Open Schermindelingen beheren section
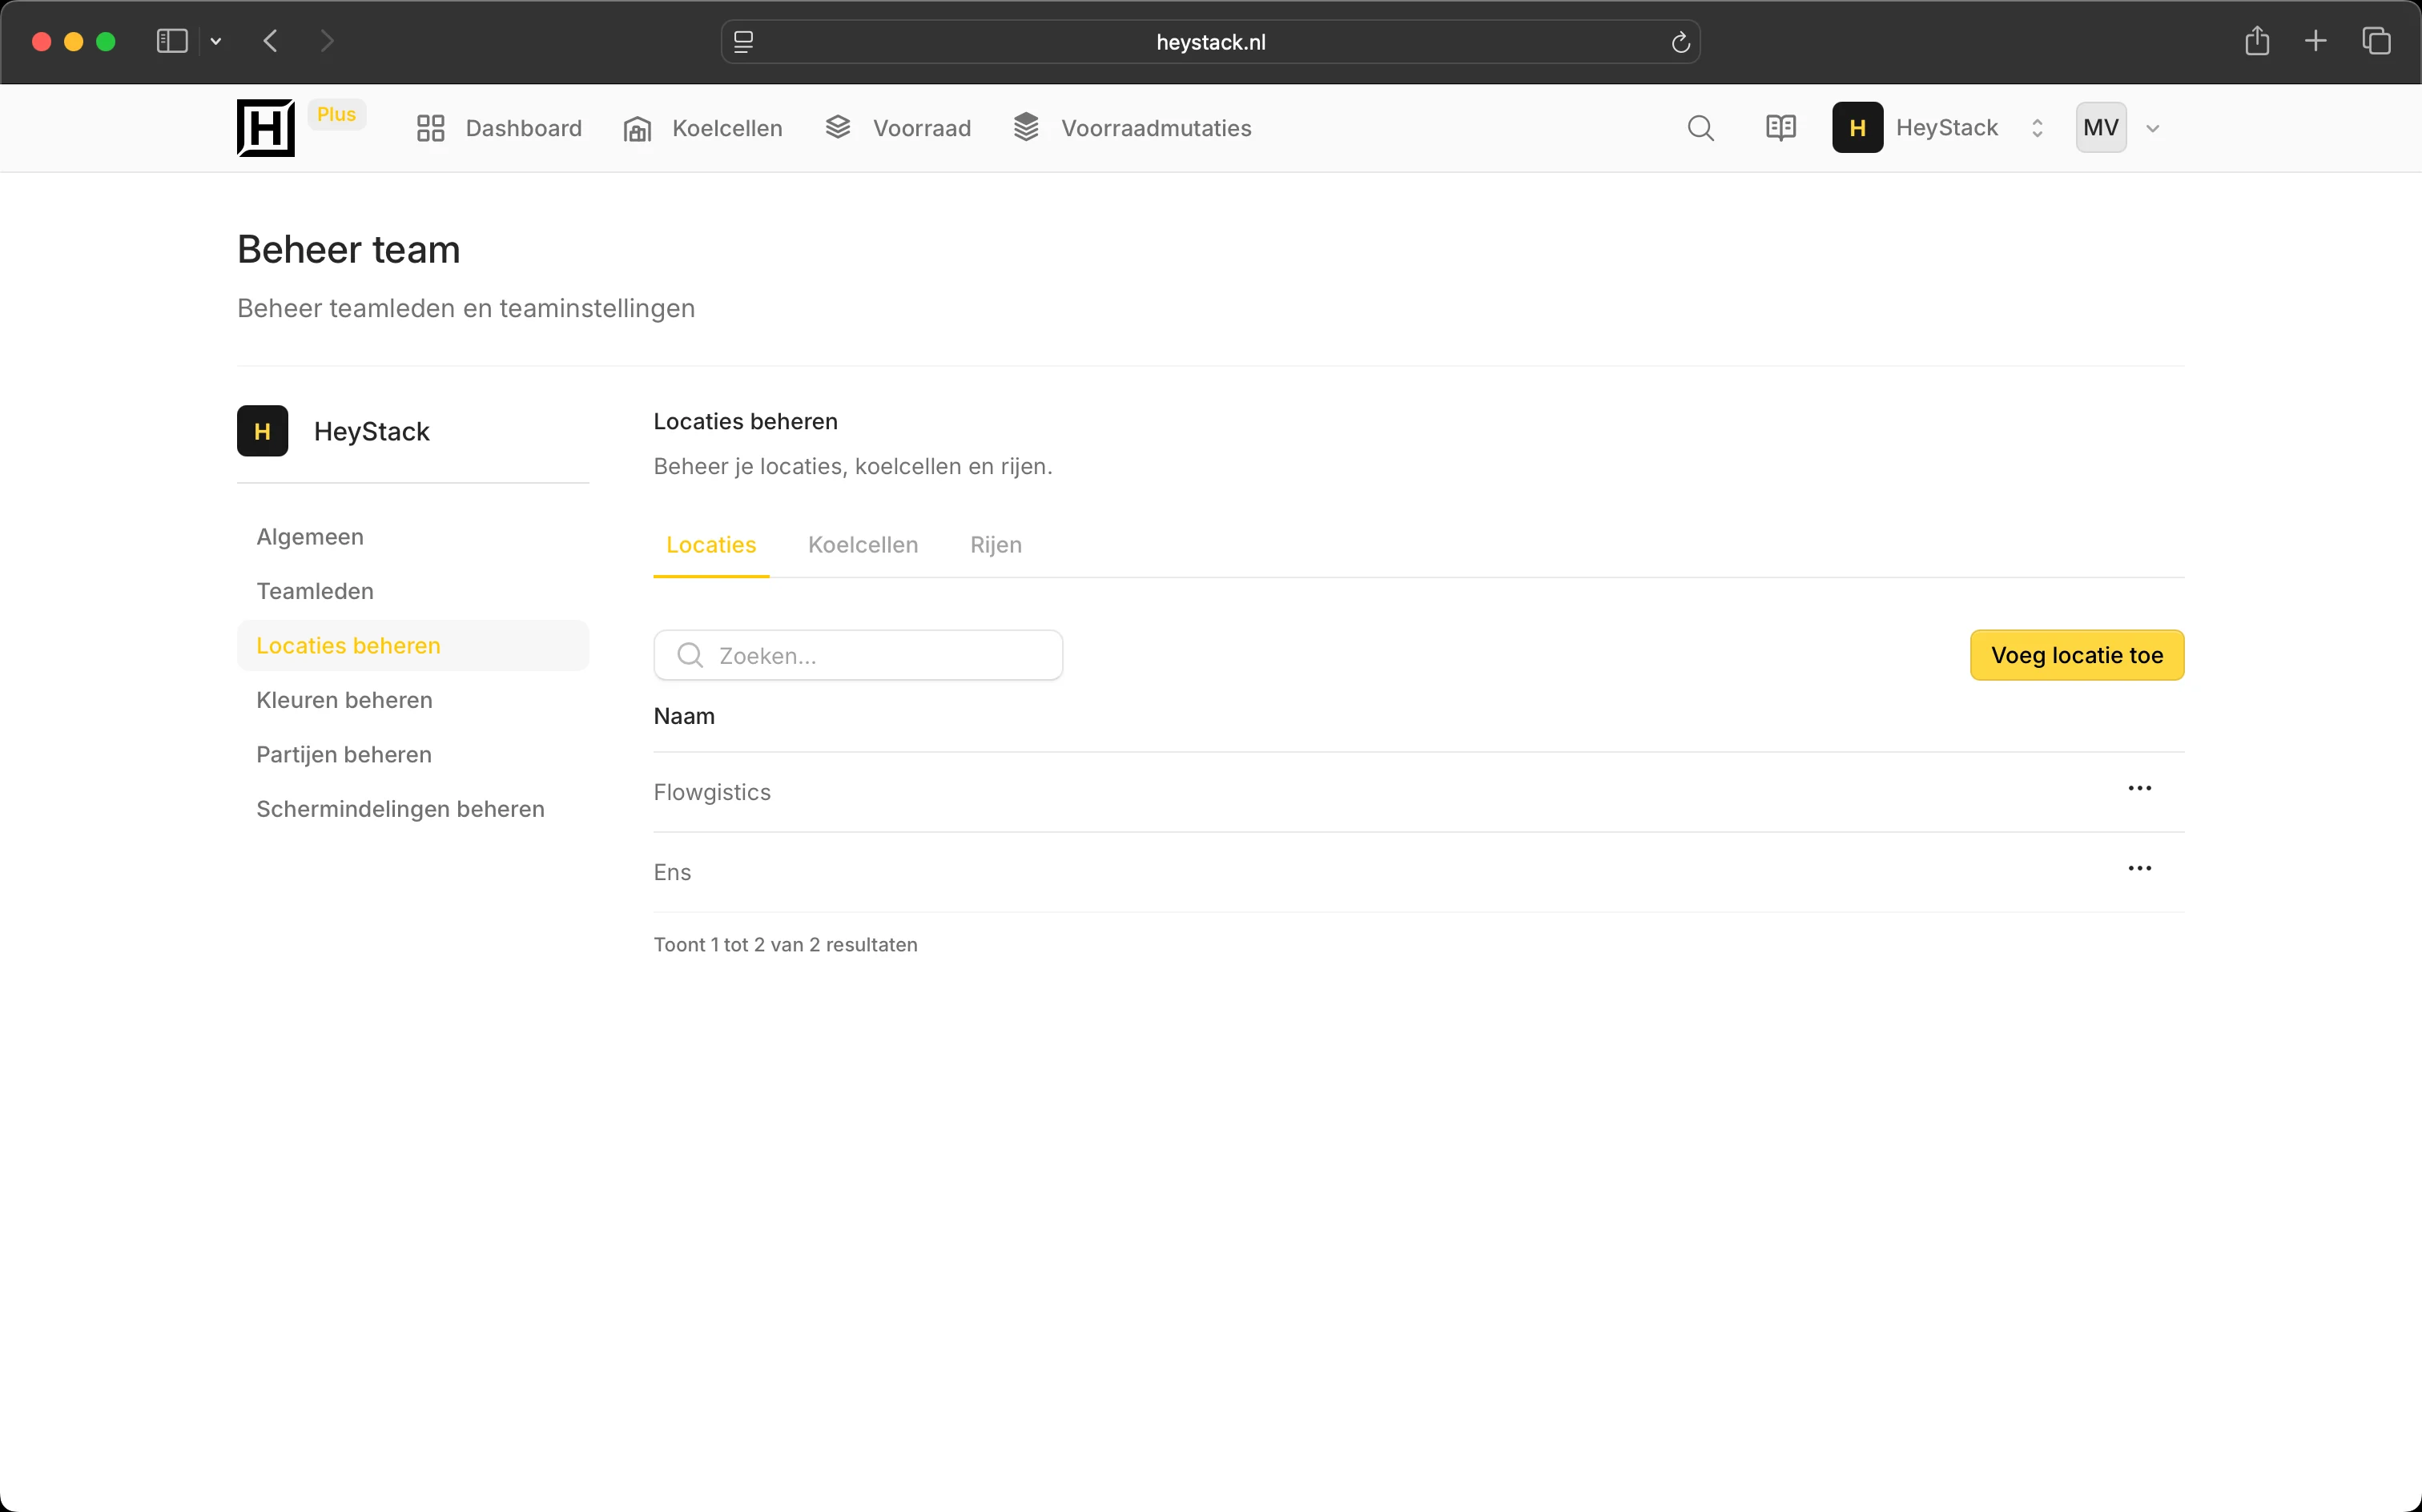 tap(413, 809)
